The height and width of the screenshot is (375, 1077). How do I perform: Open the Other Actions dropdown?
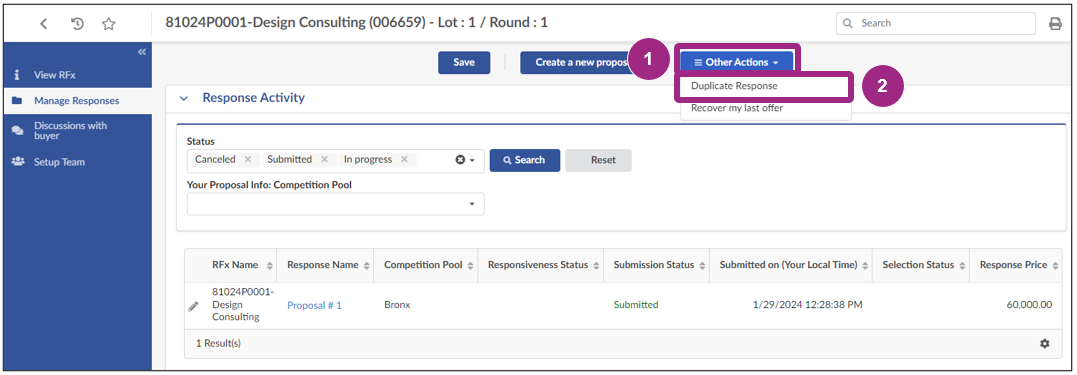(x=736, y=62)
